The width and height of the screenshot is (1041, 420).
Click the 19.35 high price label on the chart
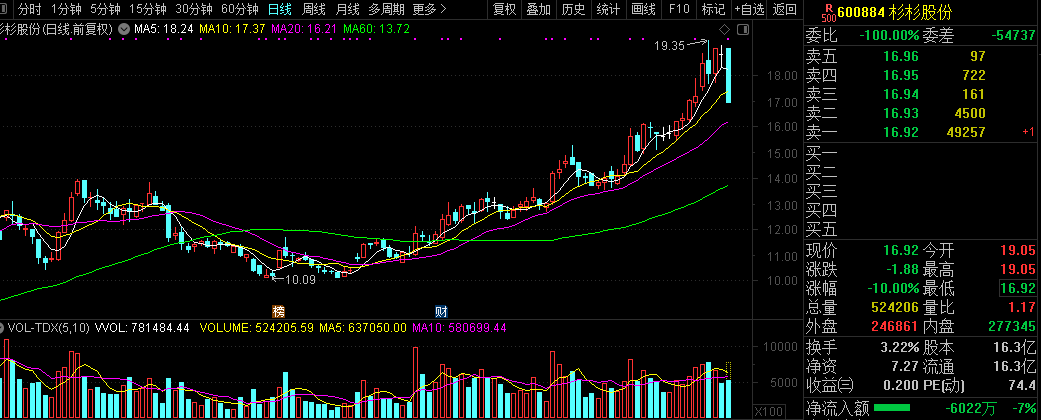click(x=669, y=45)
